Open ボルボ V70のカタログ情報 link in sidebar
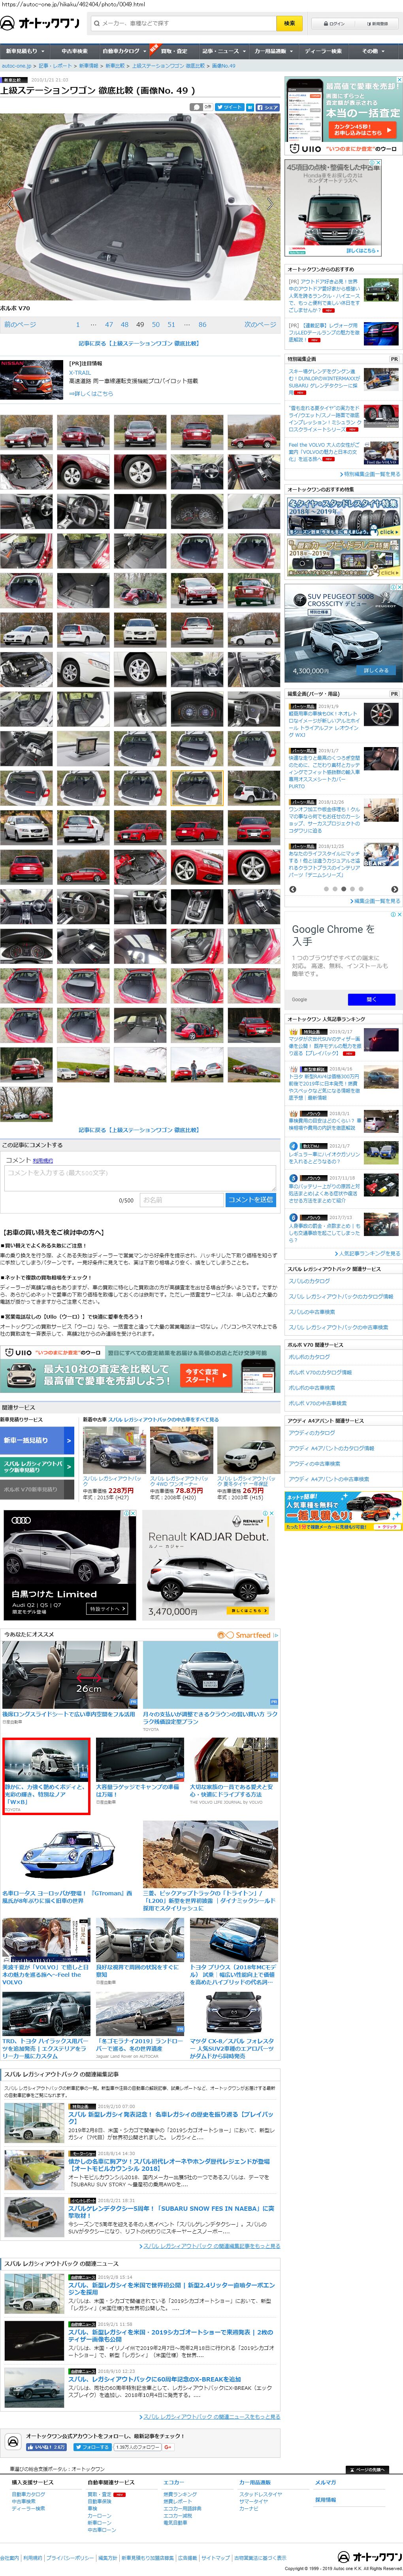 coord(320,1372)
